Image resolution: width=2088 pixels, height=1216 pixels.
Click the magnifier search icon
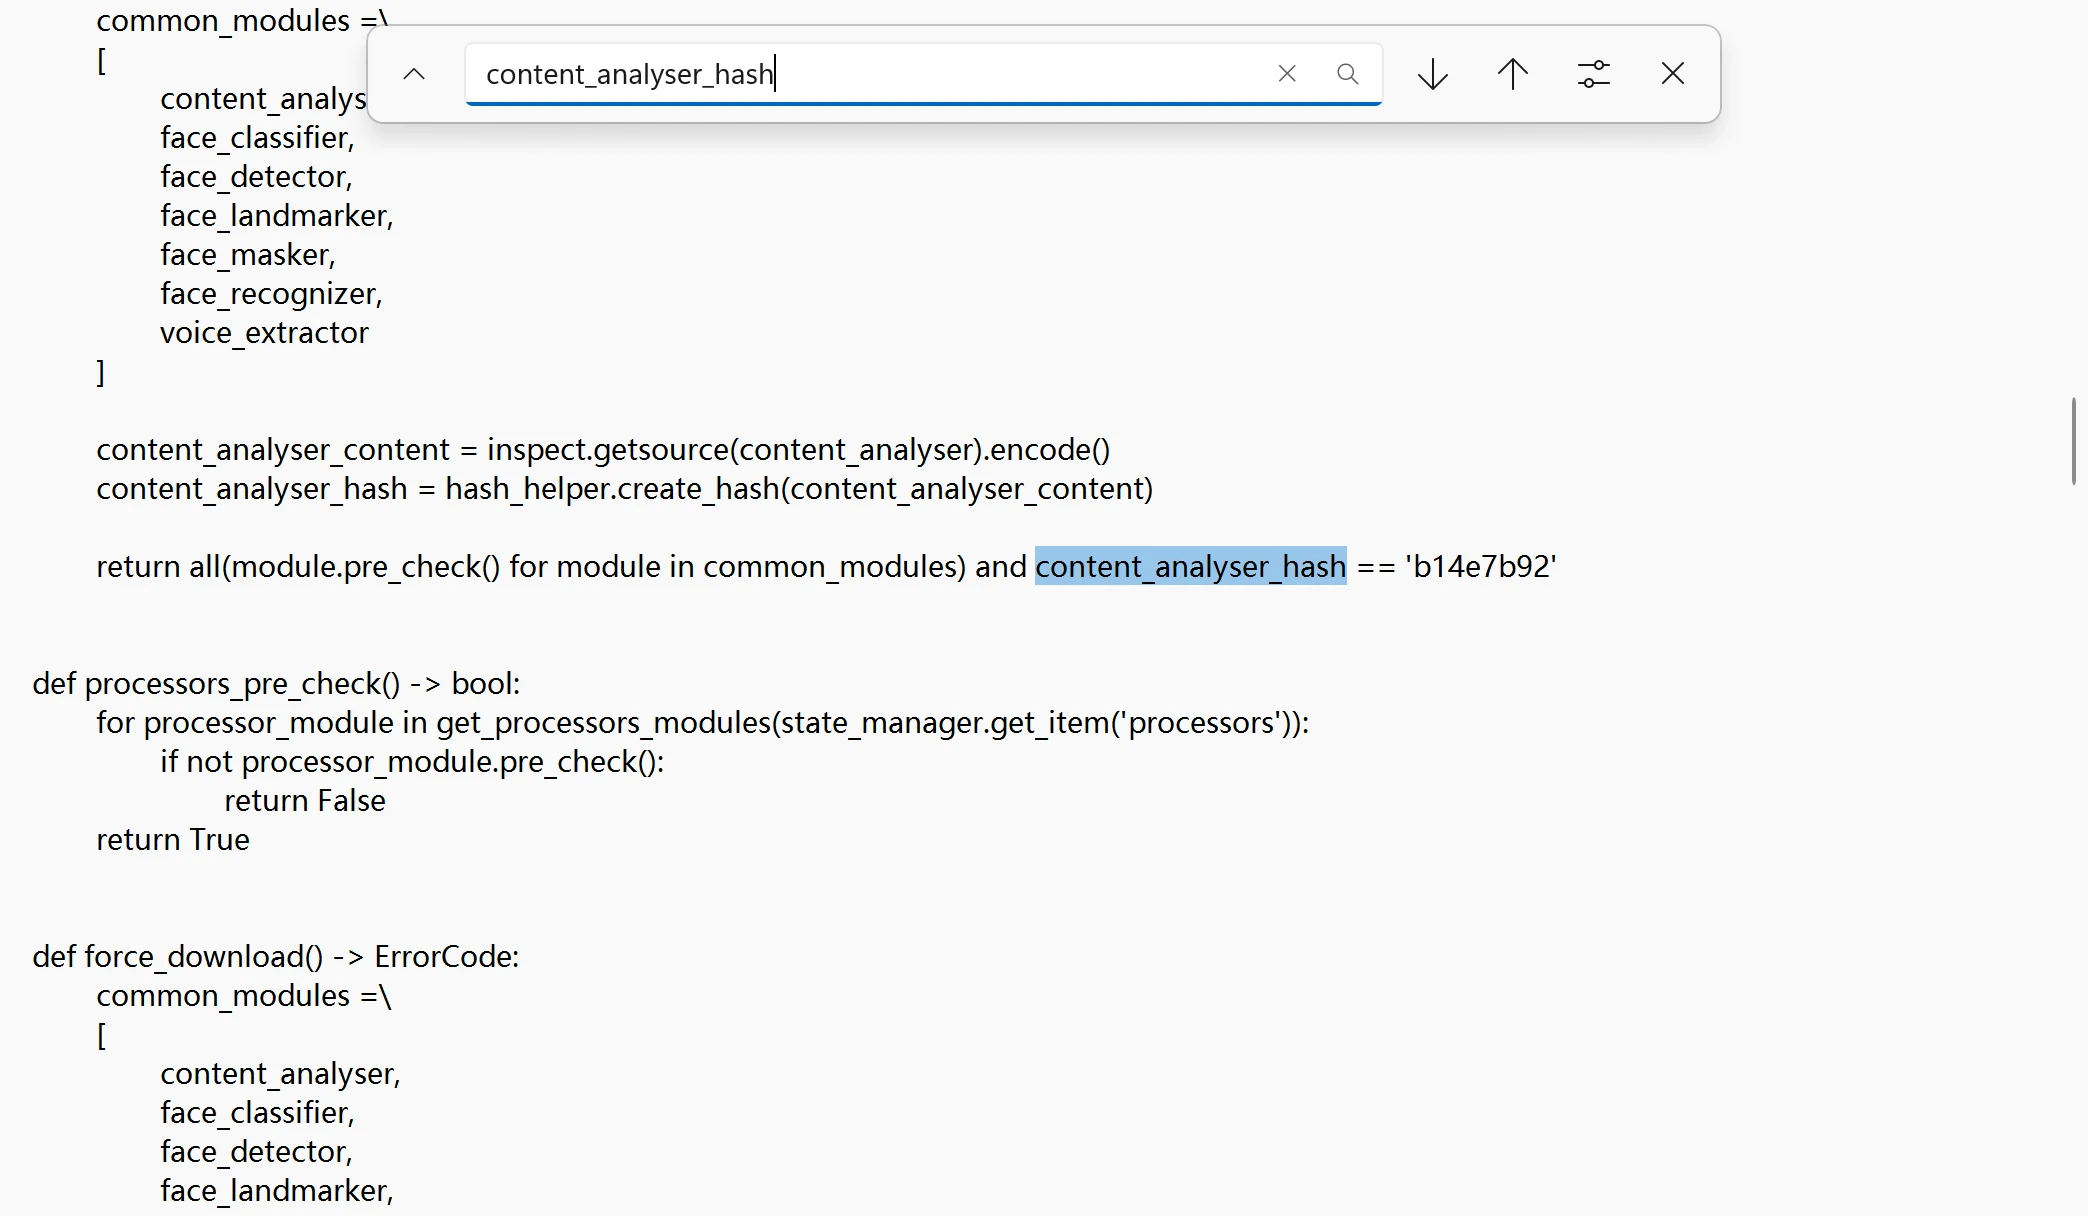(1347, 74)
